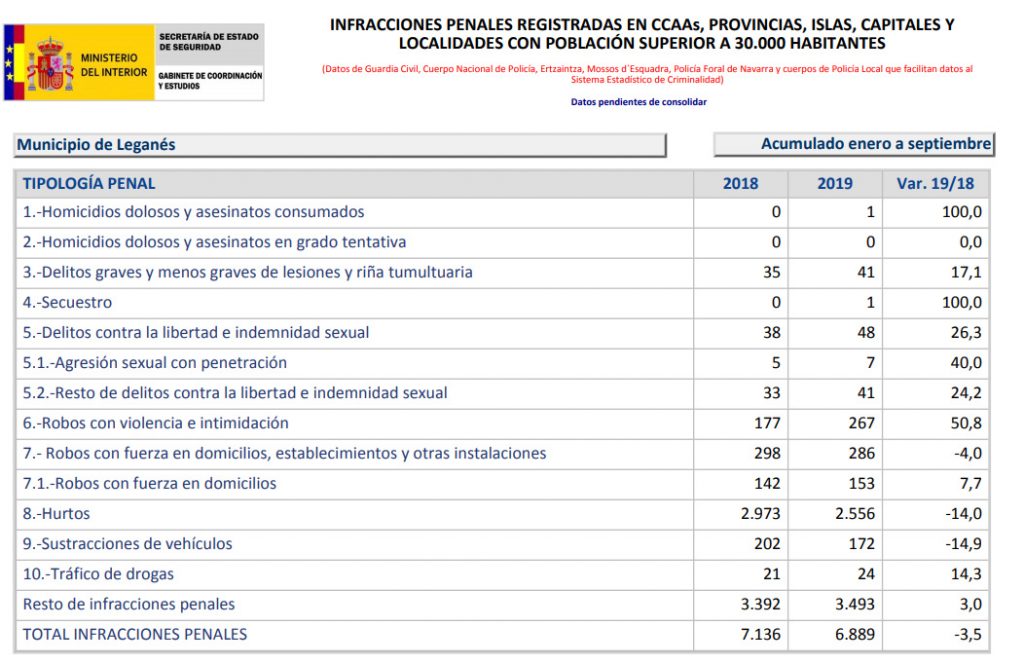Click the Resto de infracciones penales label

click(x=128, y=604)
